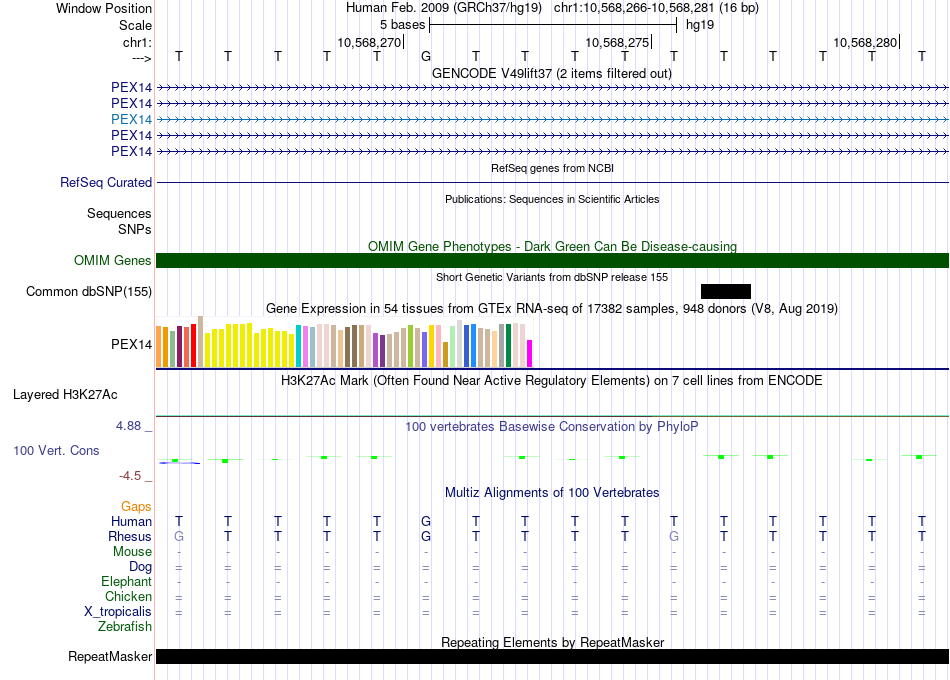Click the 10,568,270 ruler position
Viewport: 950px width, 680px height.
coord(370,42)
